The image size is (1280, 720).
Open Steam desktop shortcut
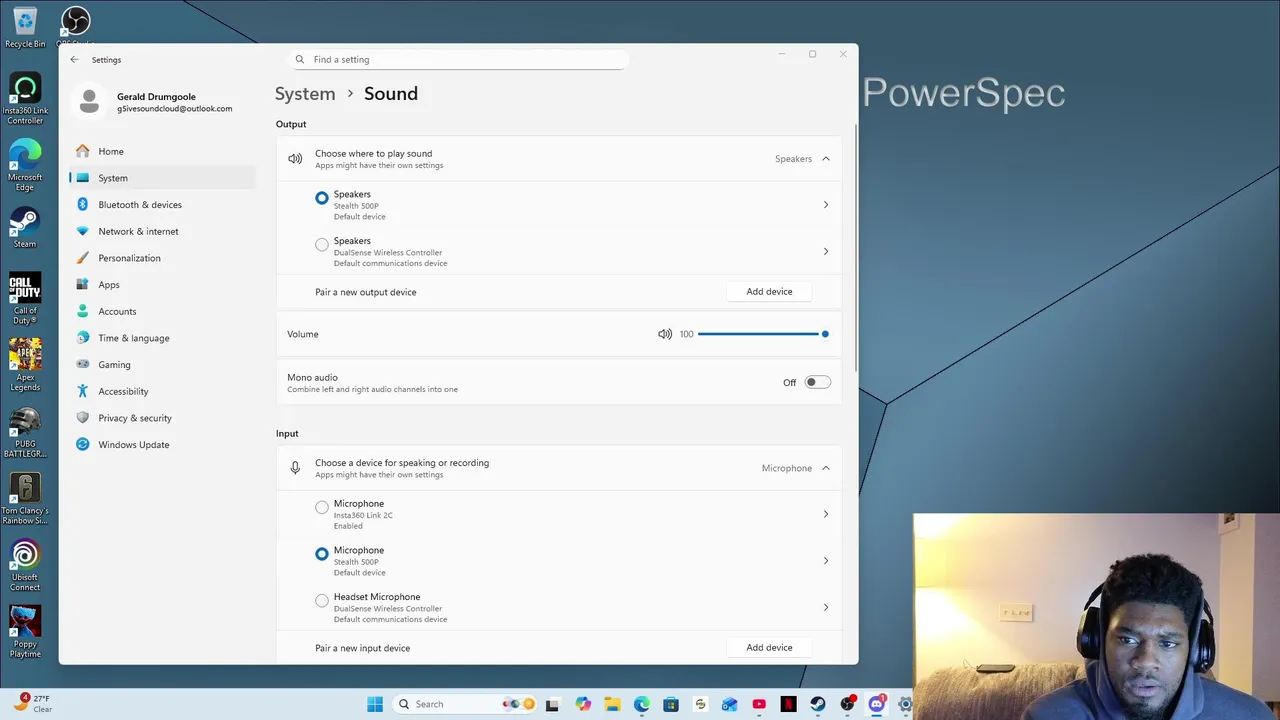pyautogui.click(x=25, y=228)
